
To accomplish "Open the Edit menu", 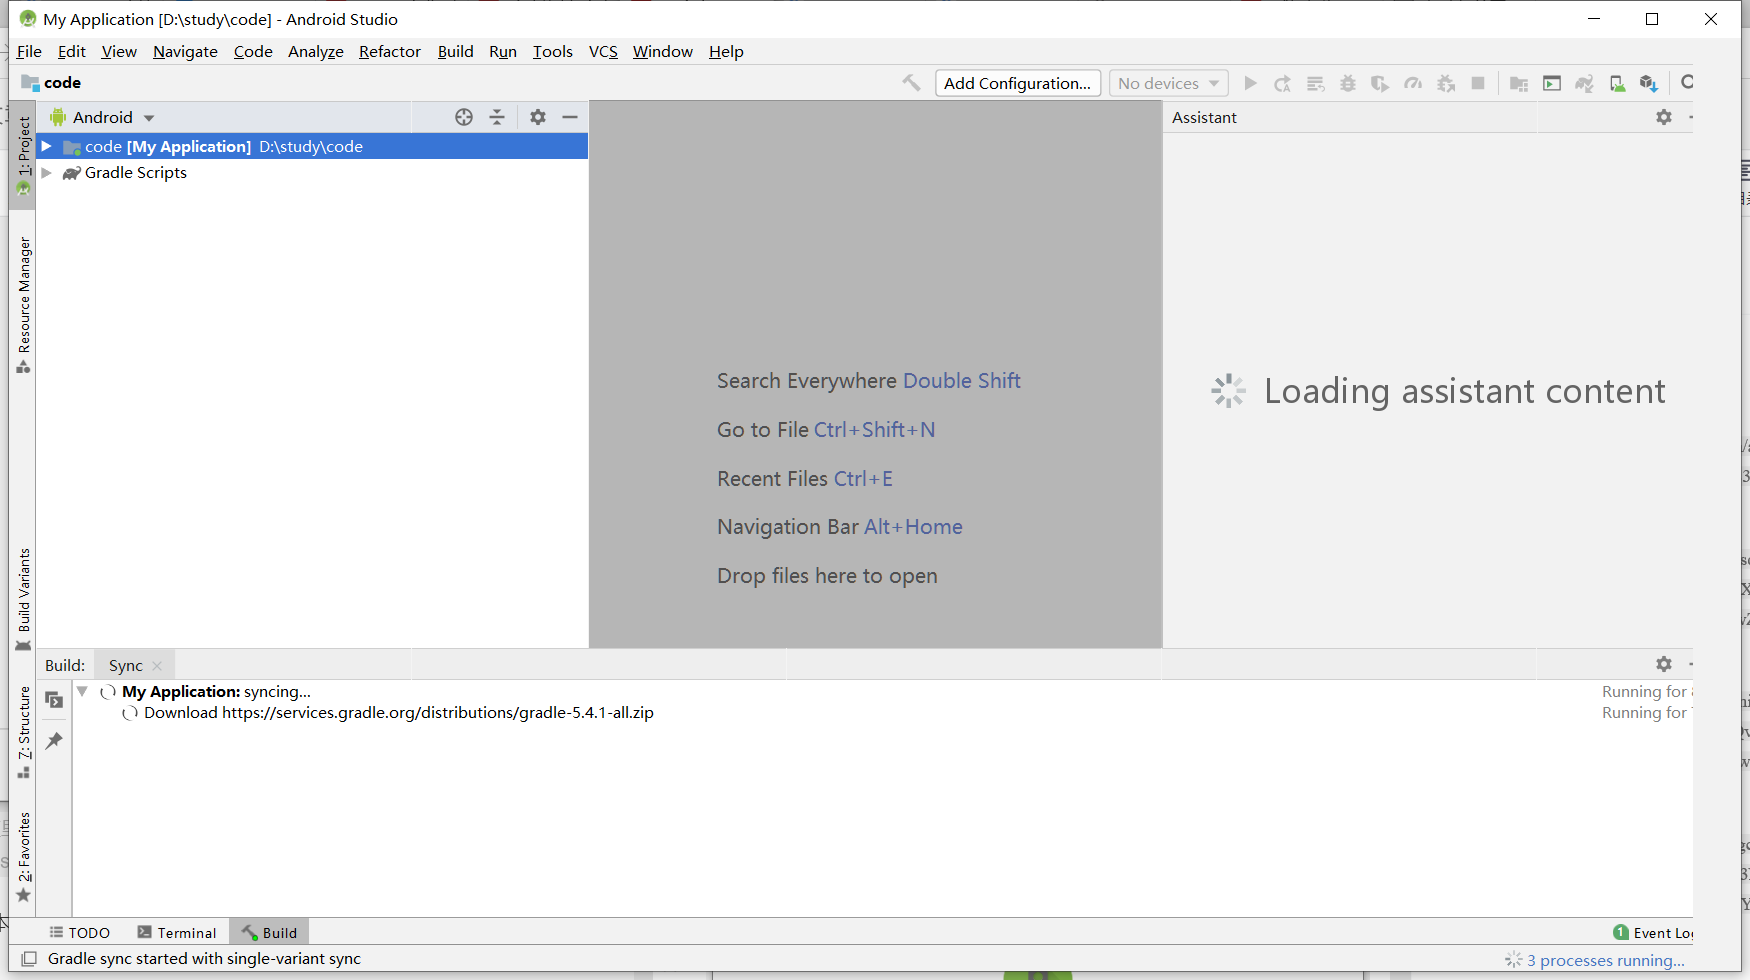I will click(x=71, y=52).
